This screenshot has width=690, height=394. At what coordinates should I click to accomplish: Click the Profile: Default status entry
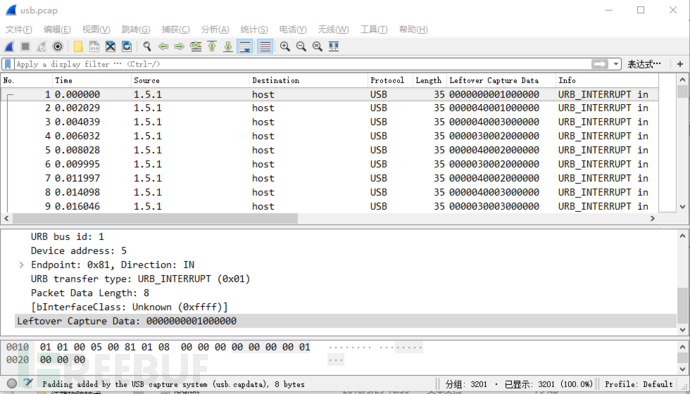[x=638, y=384]
